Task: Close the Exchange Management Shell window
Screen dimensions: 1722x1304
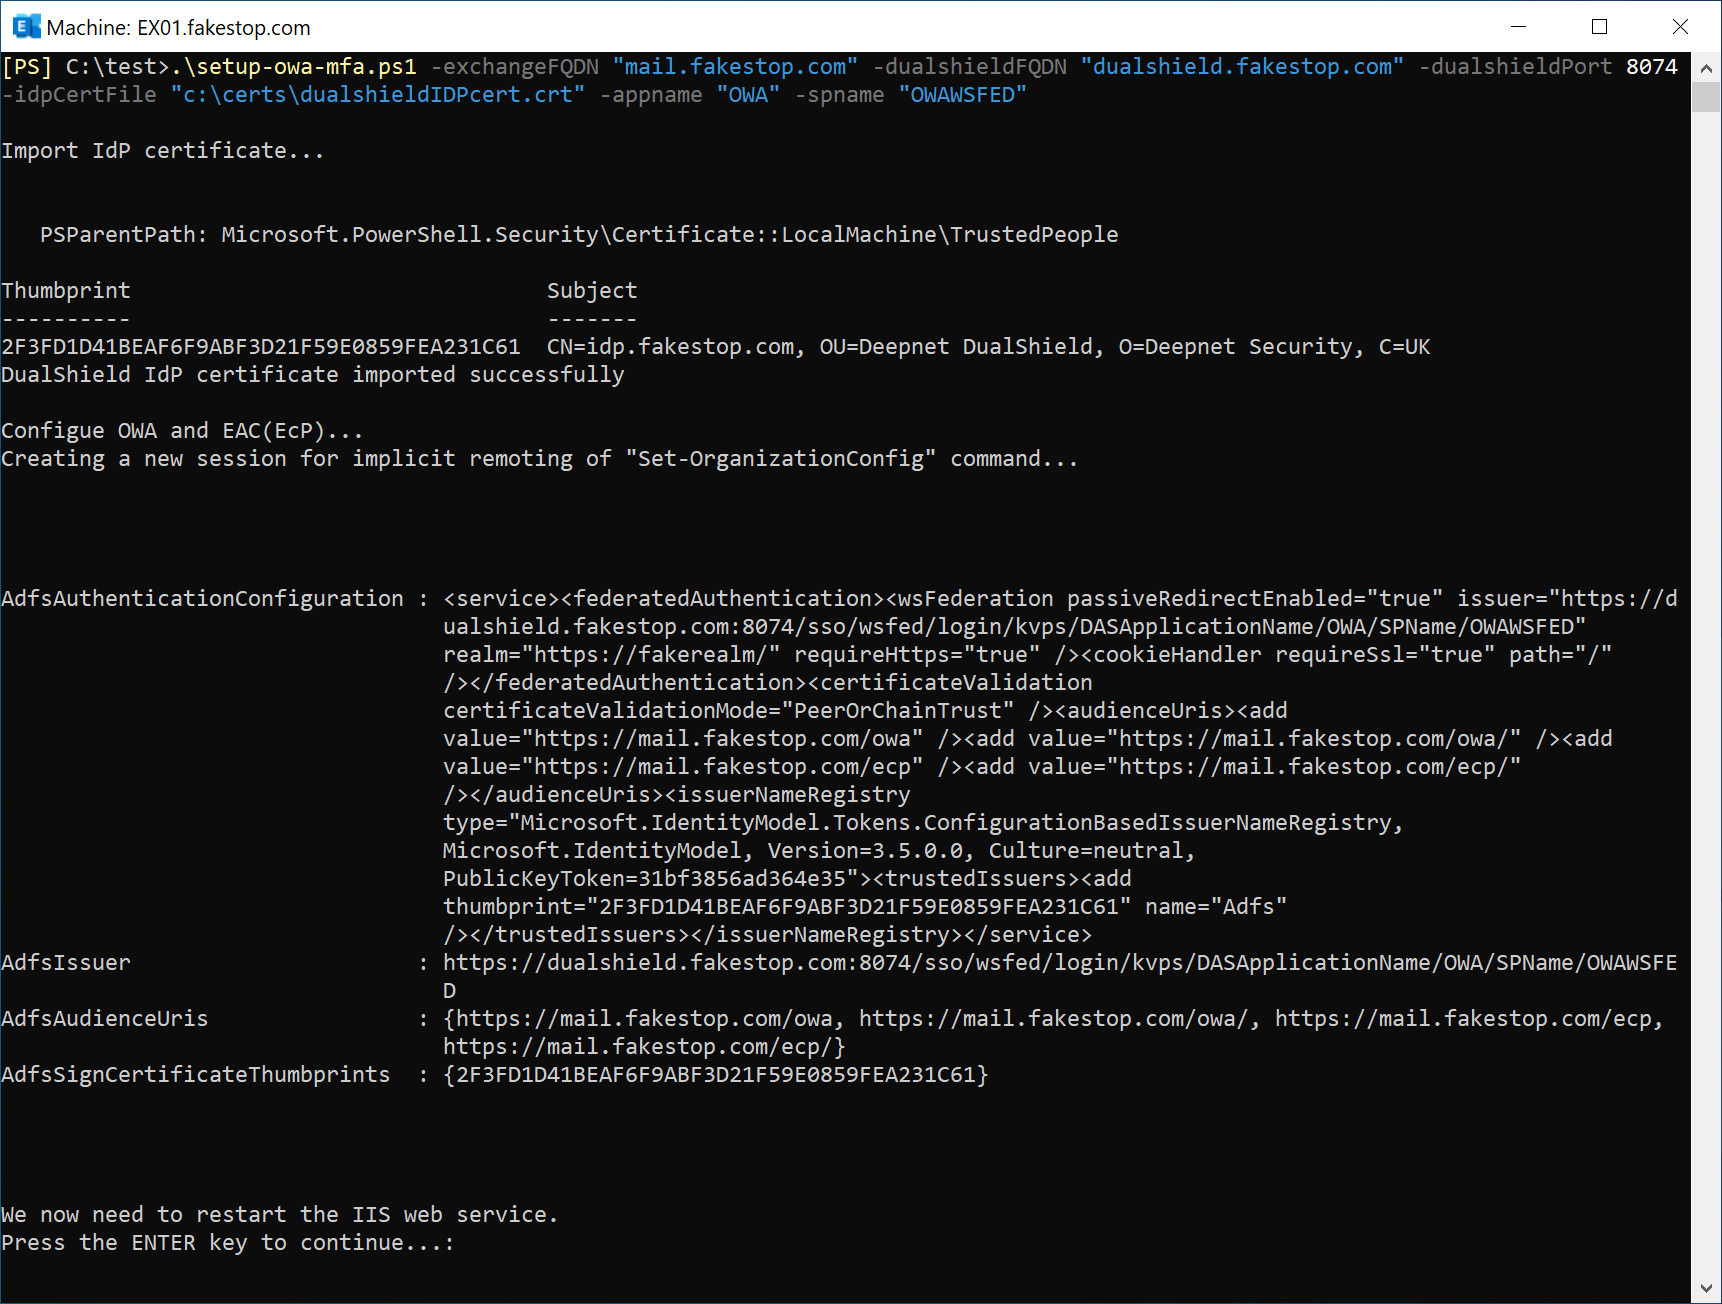Action: coord(1680,27)
